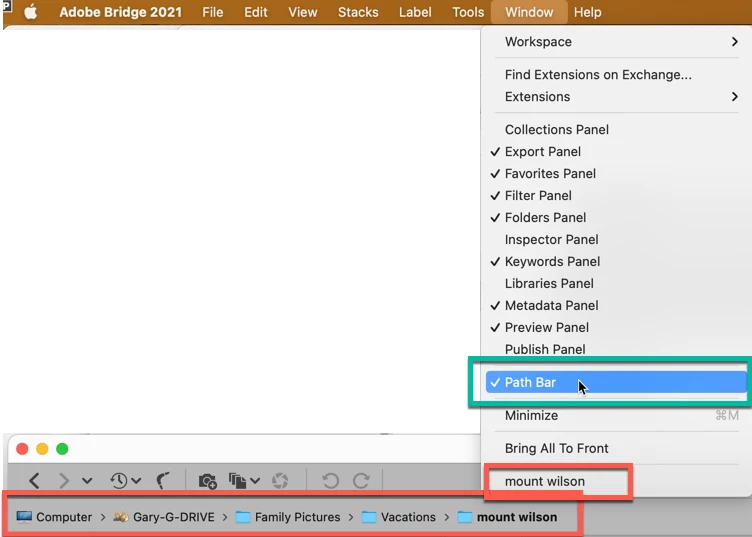
Task: Expand chevron after Vacations in path
Action: pos(447,517)
